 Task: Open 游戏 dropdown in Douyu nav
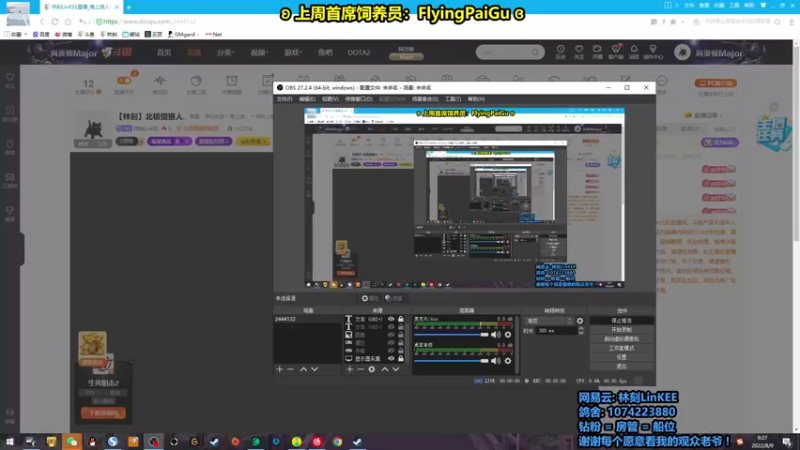(293, 53)
